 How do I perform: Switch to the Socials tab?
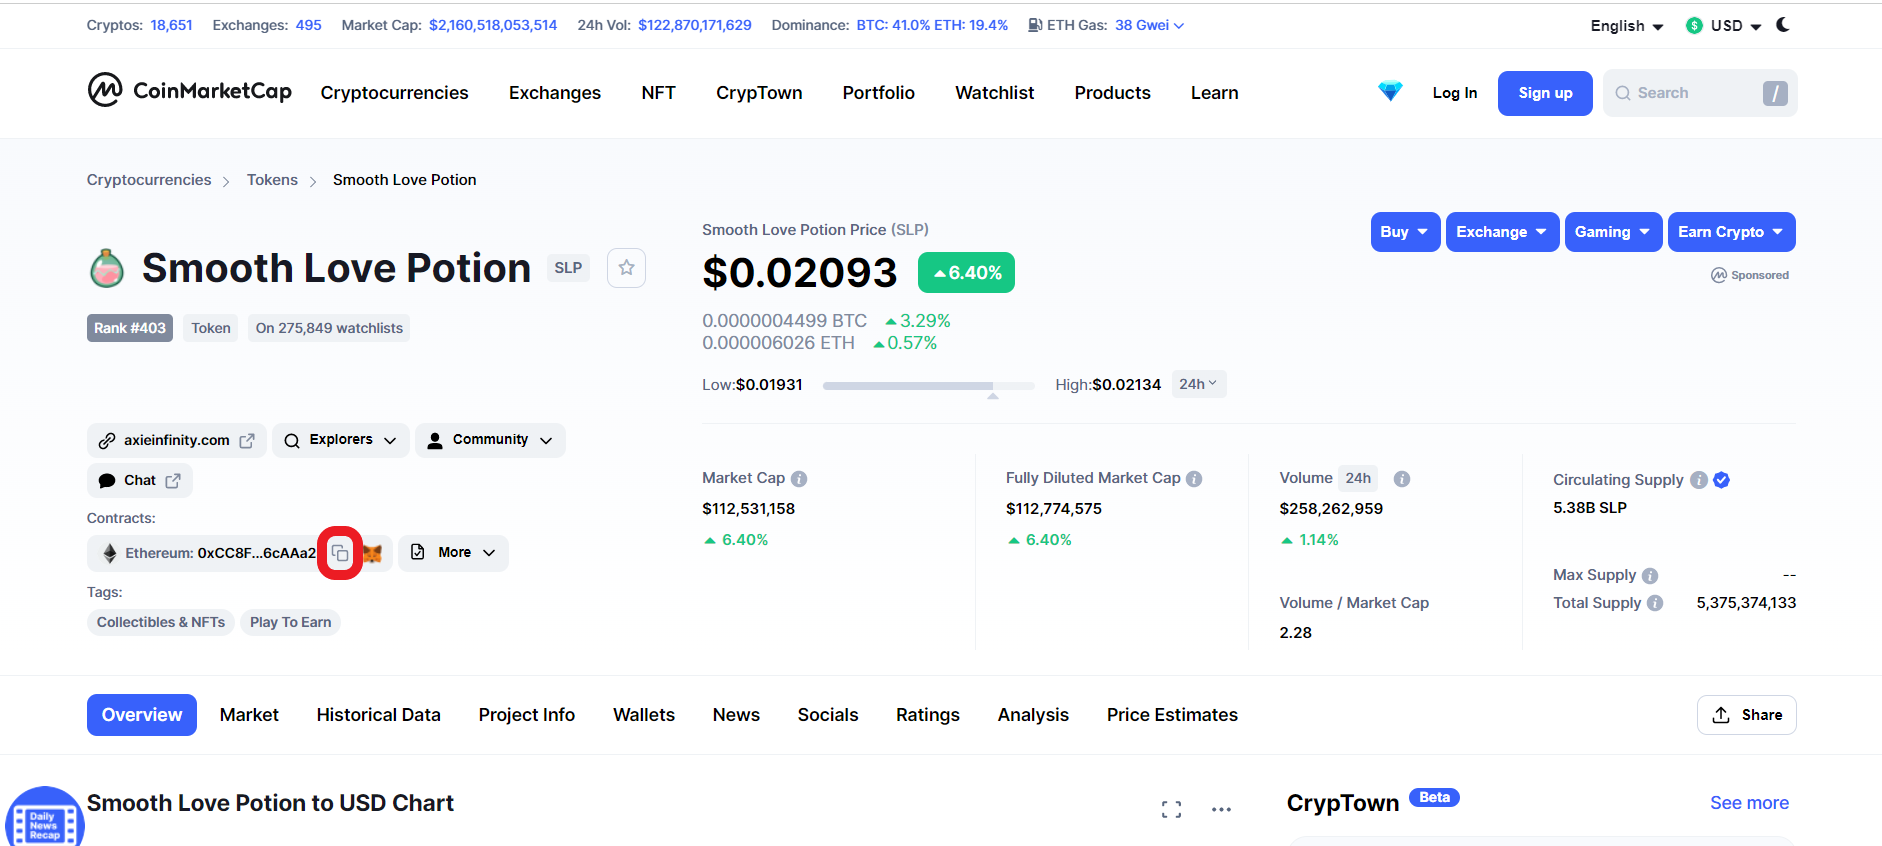(x=828, y=715)
